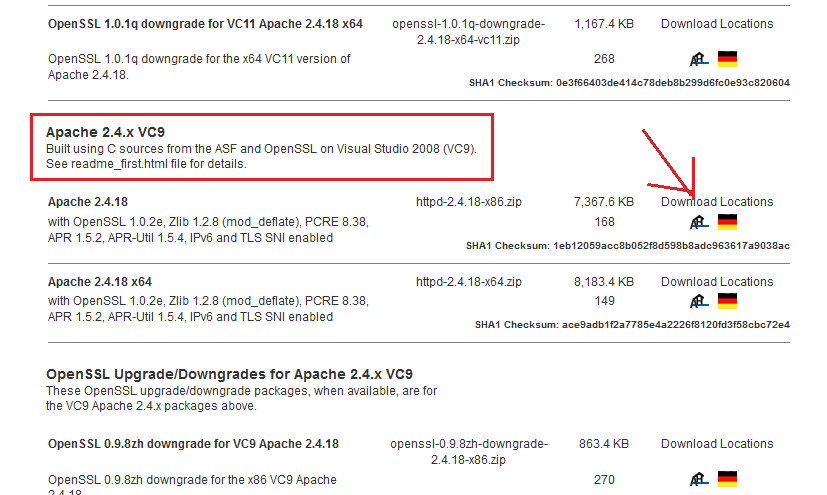
Task: Click Apache Haus mirror icon for OpenSSL 1.0.1q
Action: click(x=699, y=59)
